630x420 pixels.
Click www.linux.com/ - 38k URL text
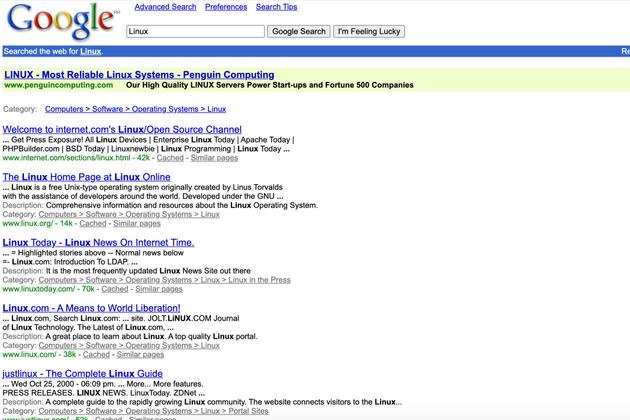pos(39,354)
